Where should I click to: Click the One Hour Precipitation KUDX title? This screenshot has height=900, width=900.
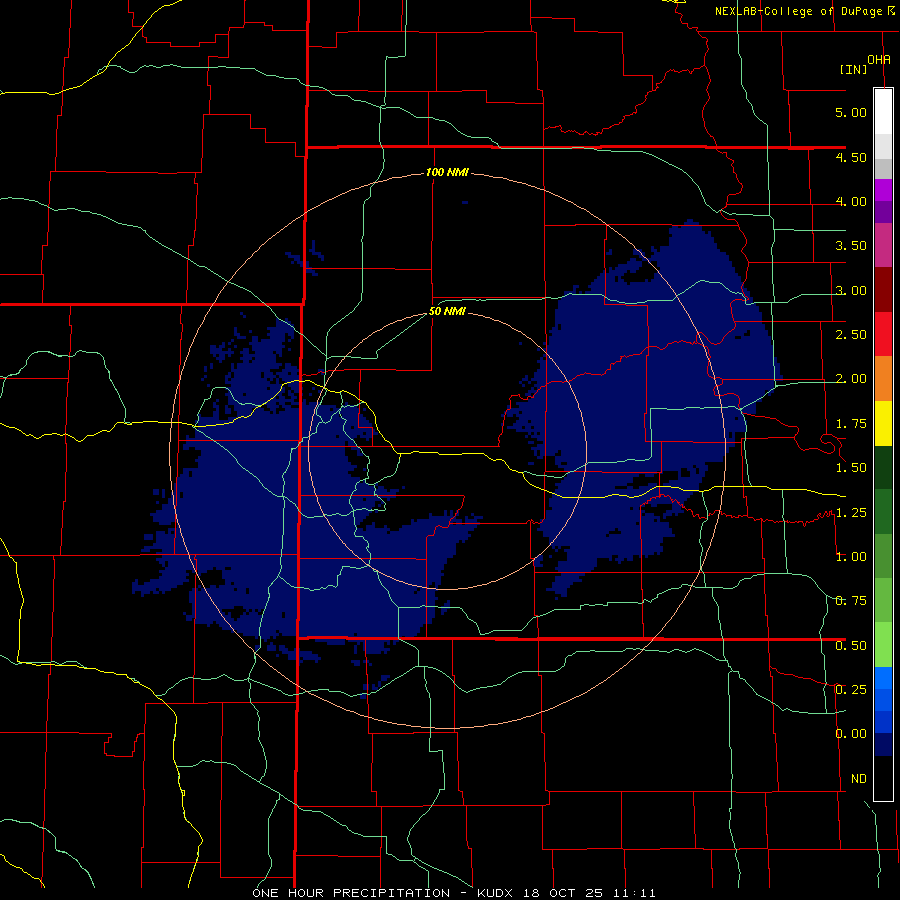click(x=453, y=893)
